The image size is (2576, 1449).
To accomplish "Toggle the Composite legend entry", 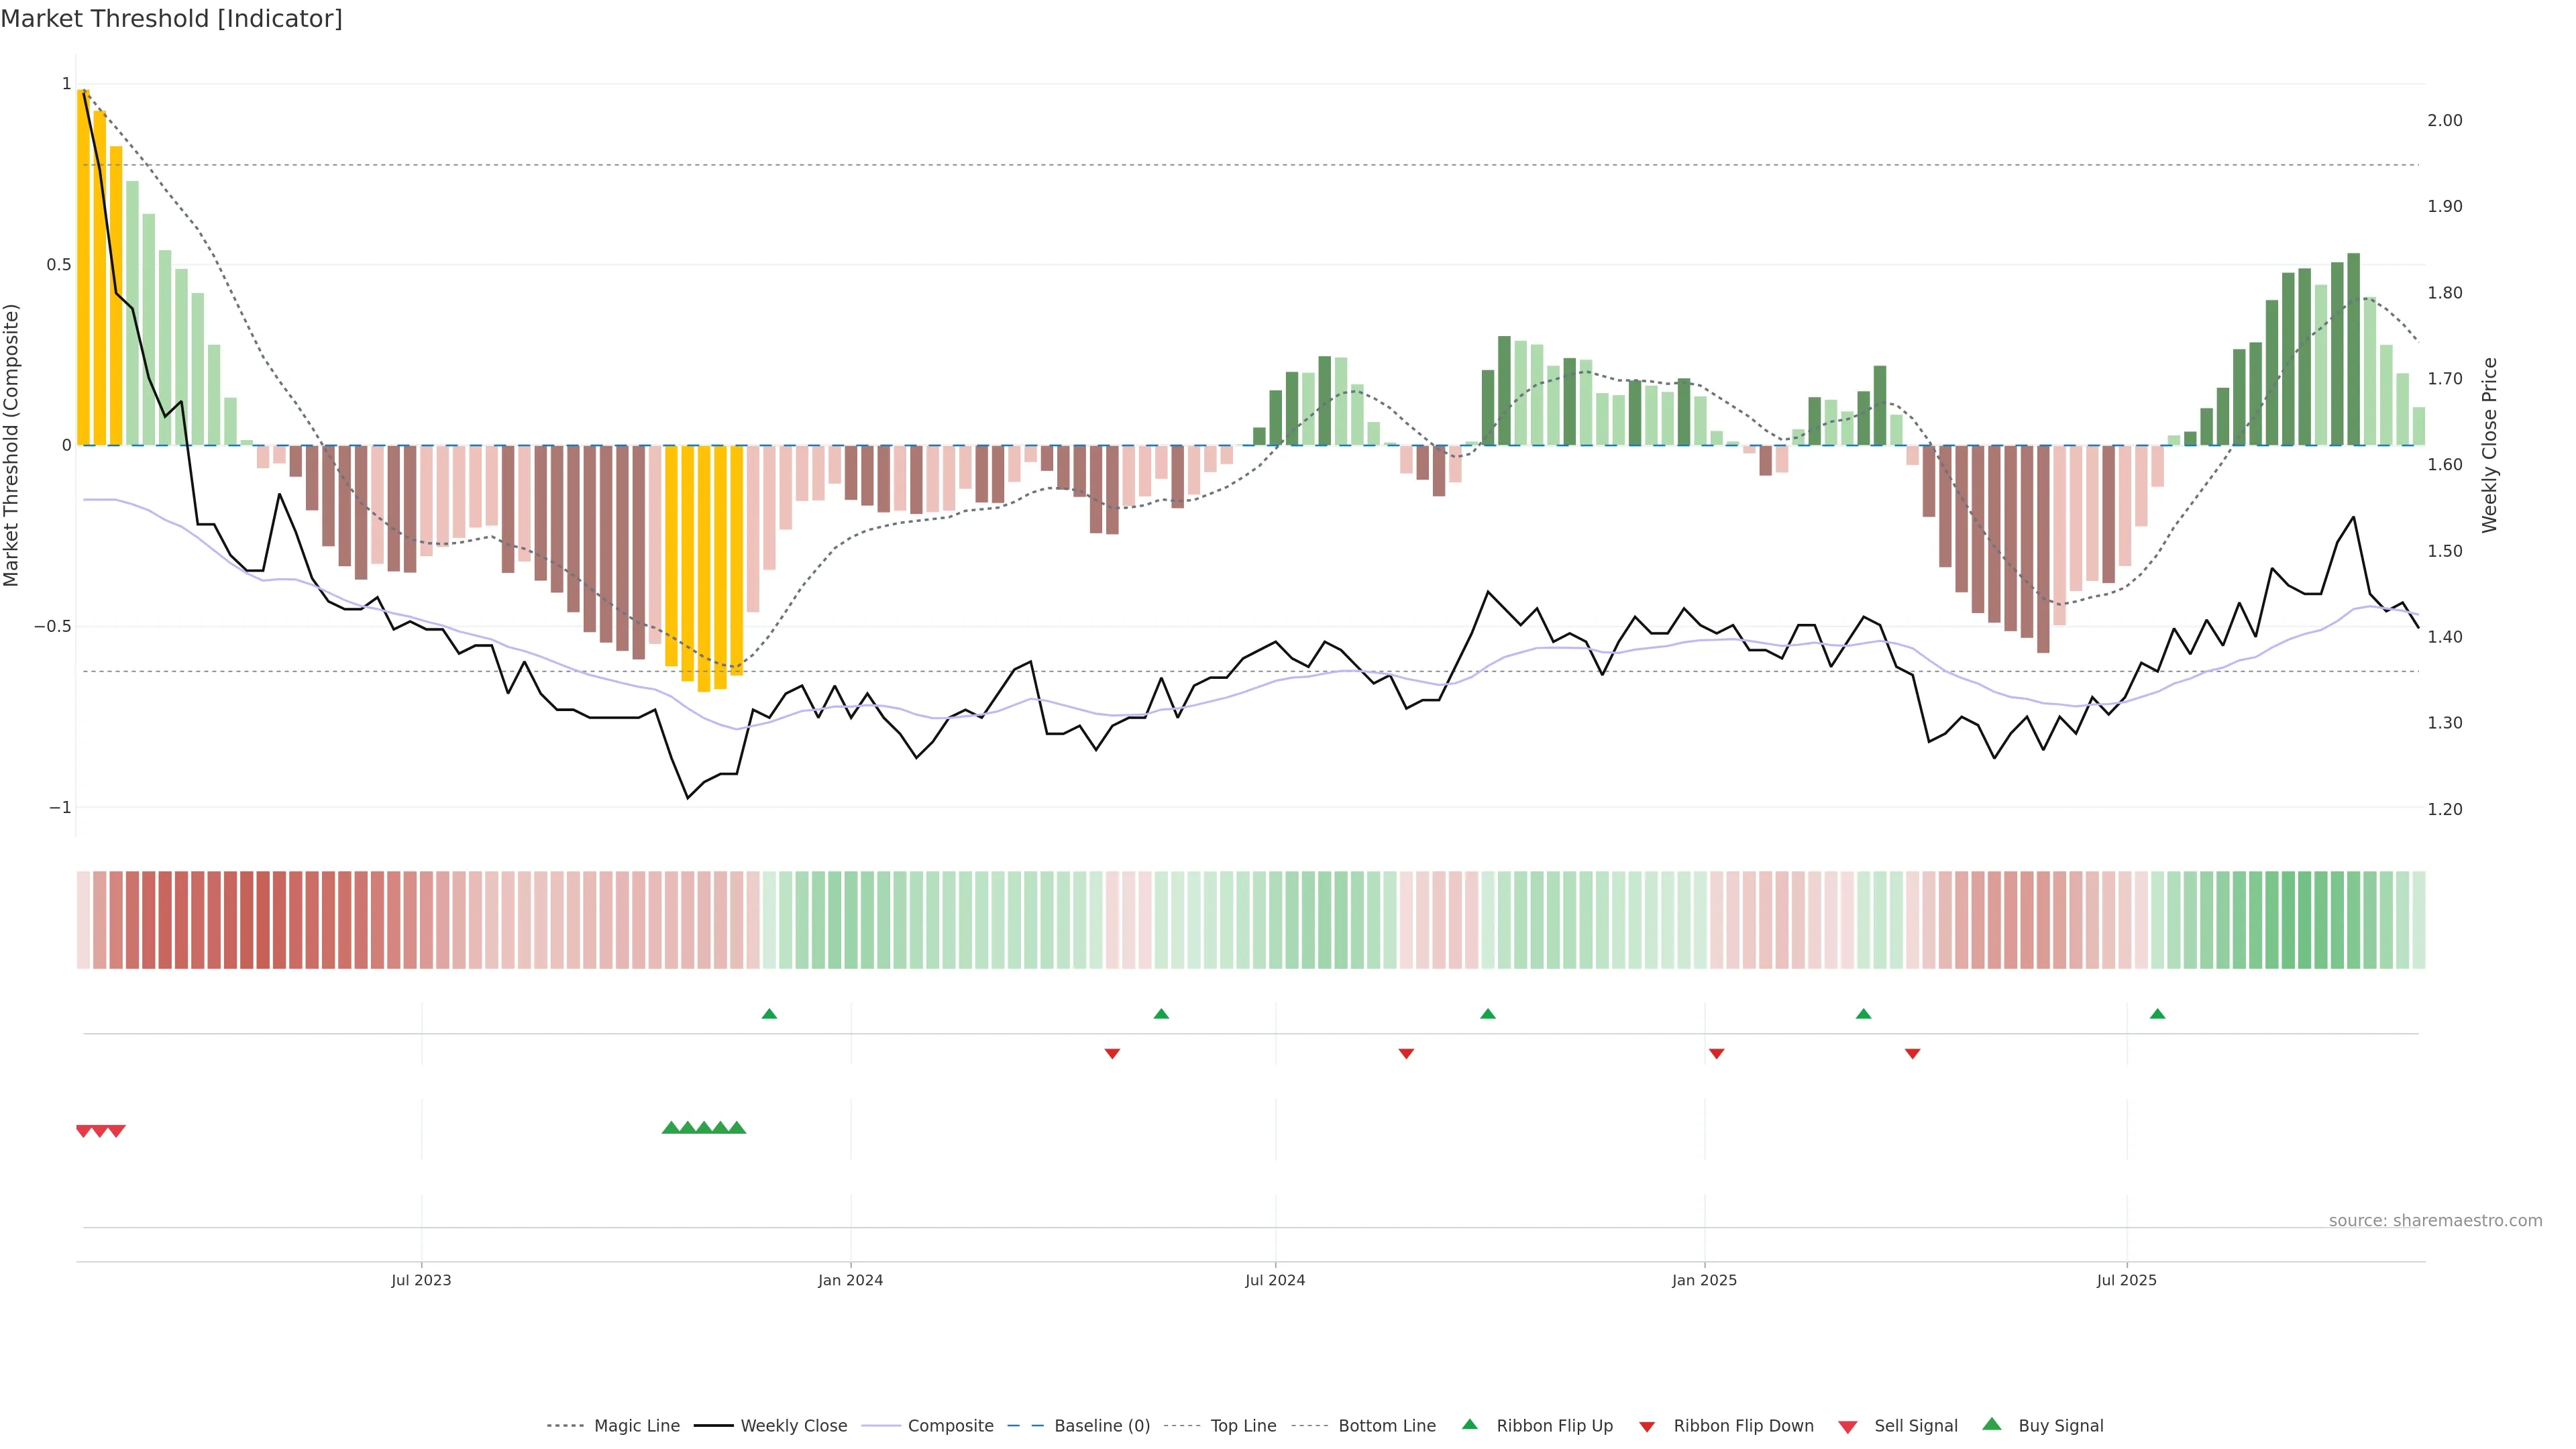I will point(950,1426).
